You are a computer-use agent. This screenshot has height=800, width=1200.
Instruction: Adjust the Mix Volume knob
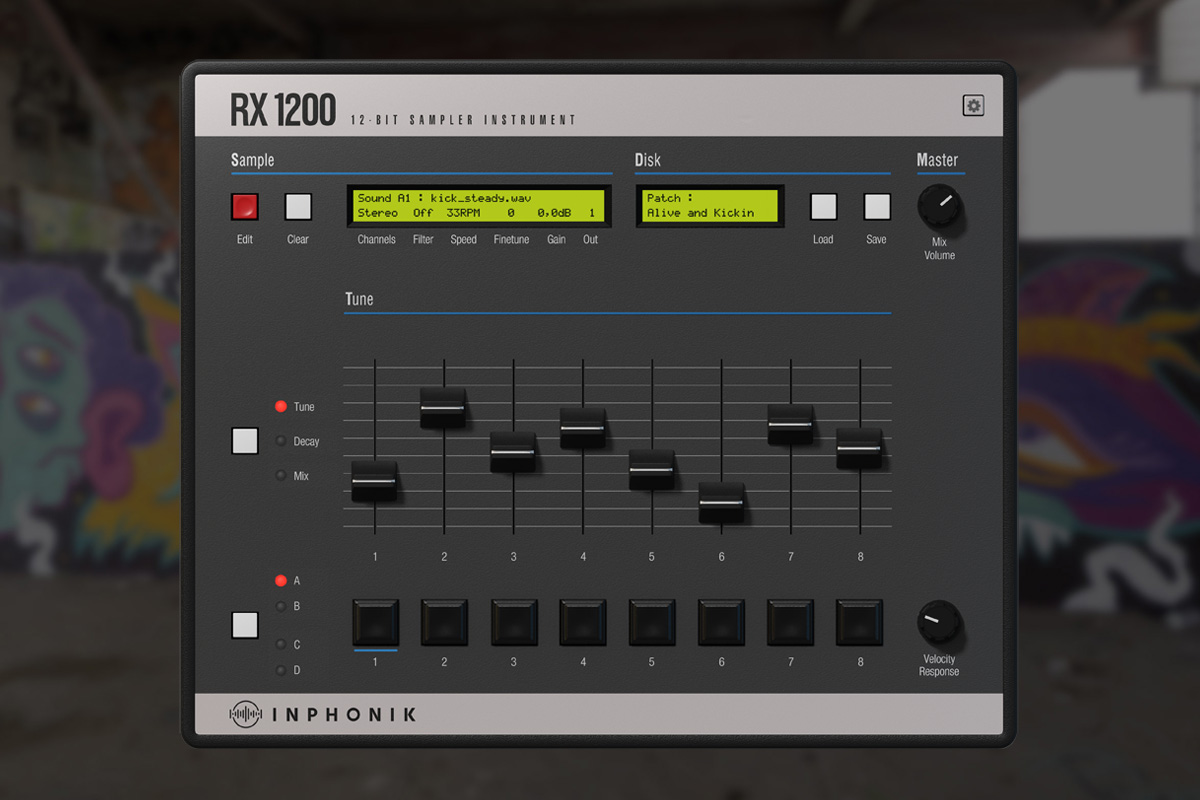[939, 206]
